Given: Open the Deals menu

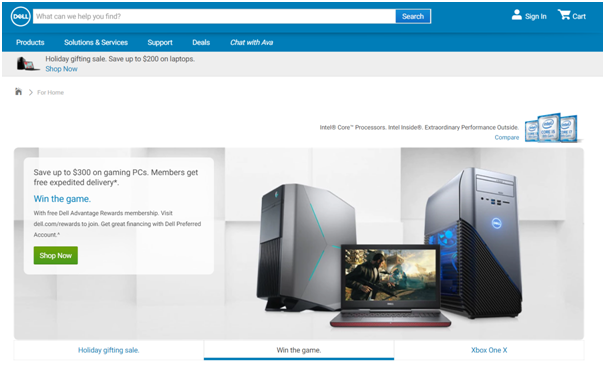Looking at the screenshot, I should coord(201,42).
